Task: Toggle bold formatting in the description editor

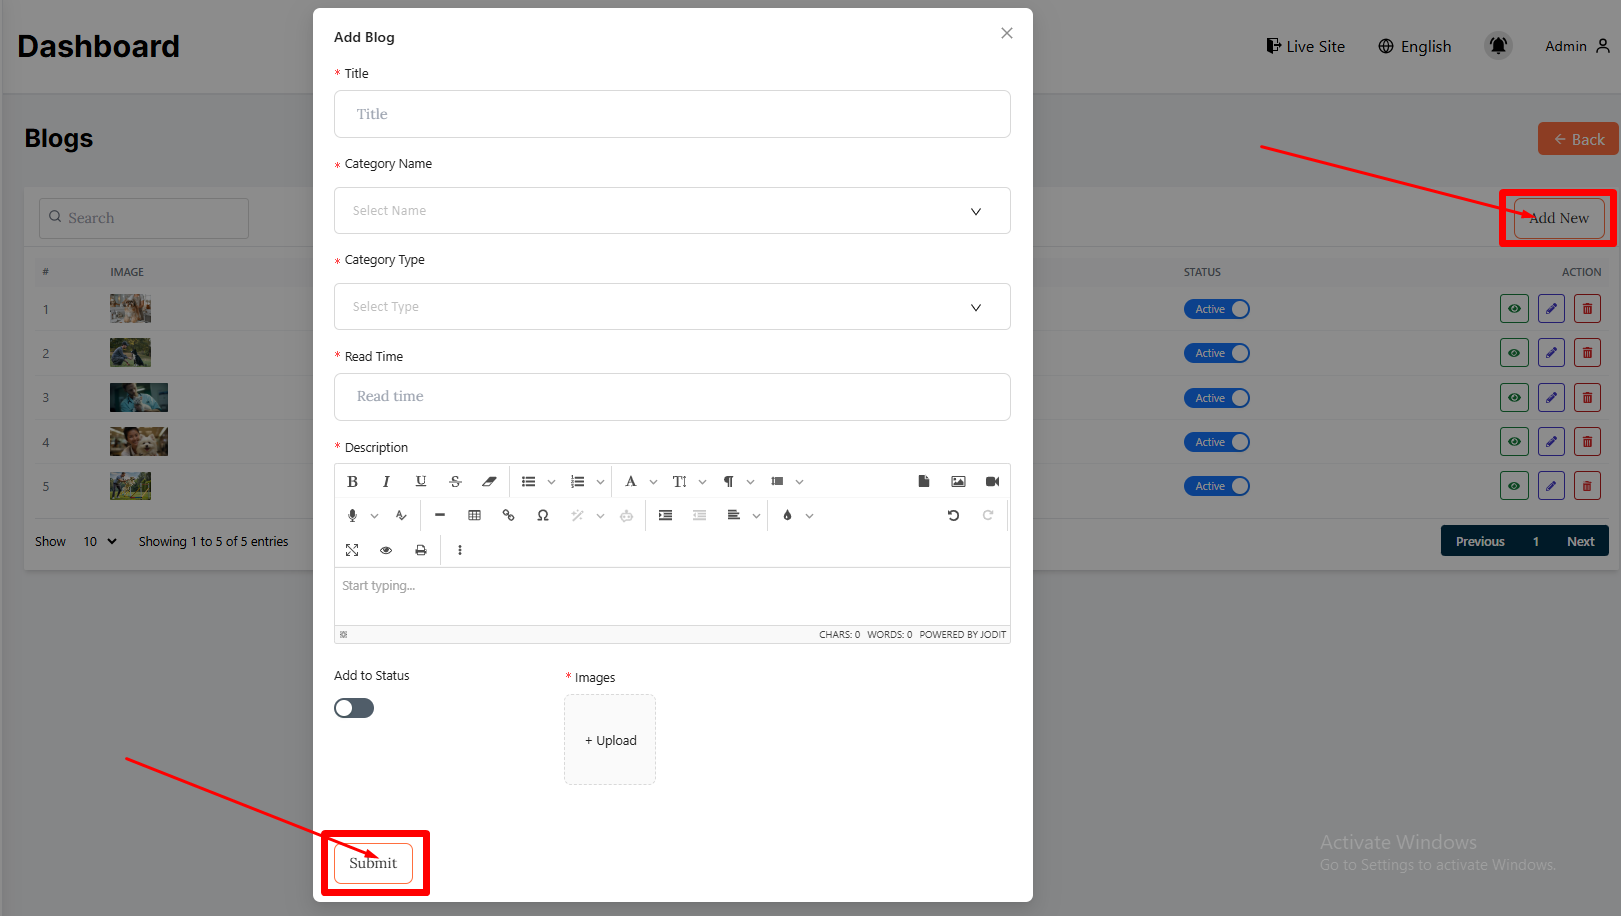Action: 352,482
